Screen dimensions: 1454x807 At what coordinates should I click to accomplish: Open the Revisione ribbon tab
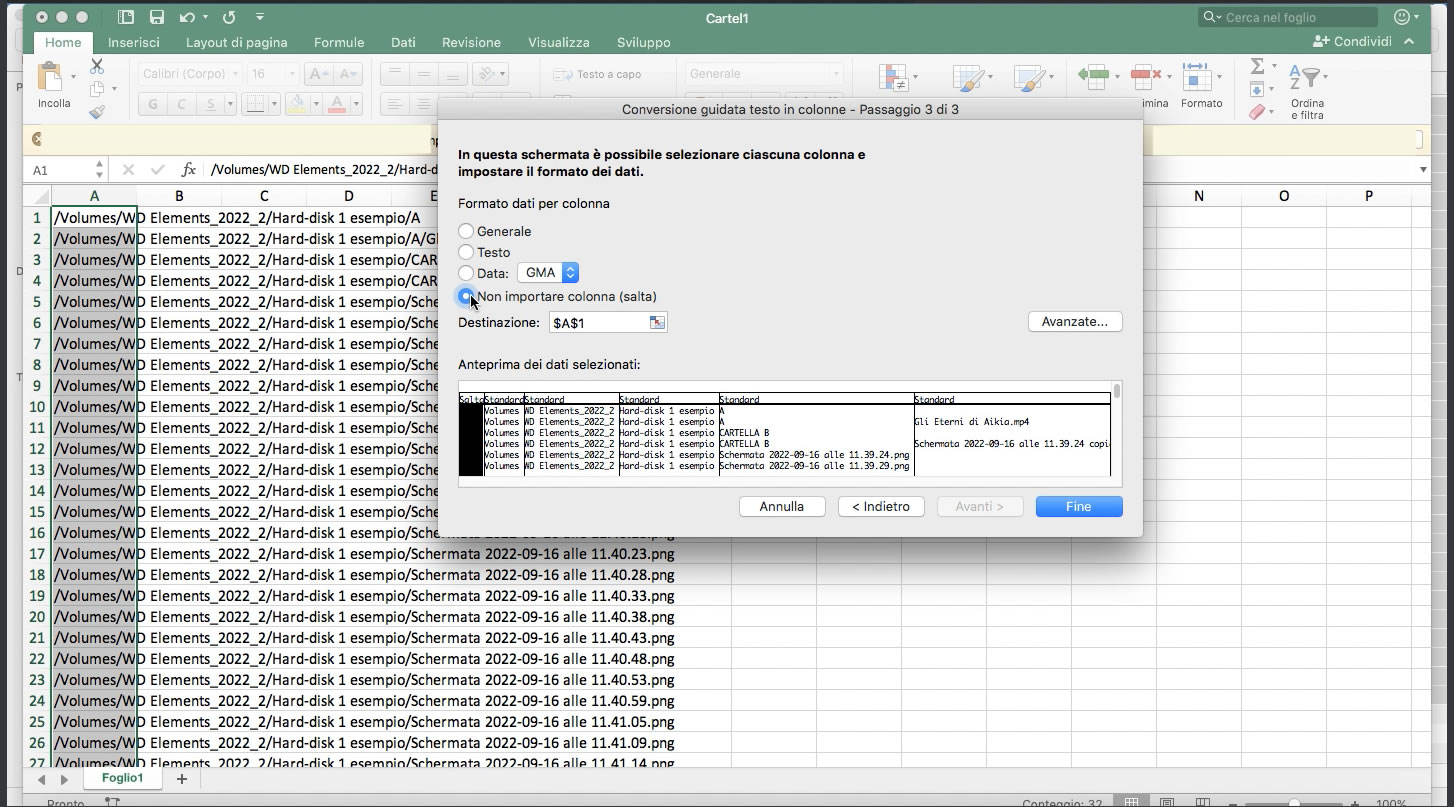pos(471,42)
